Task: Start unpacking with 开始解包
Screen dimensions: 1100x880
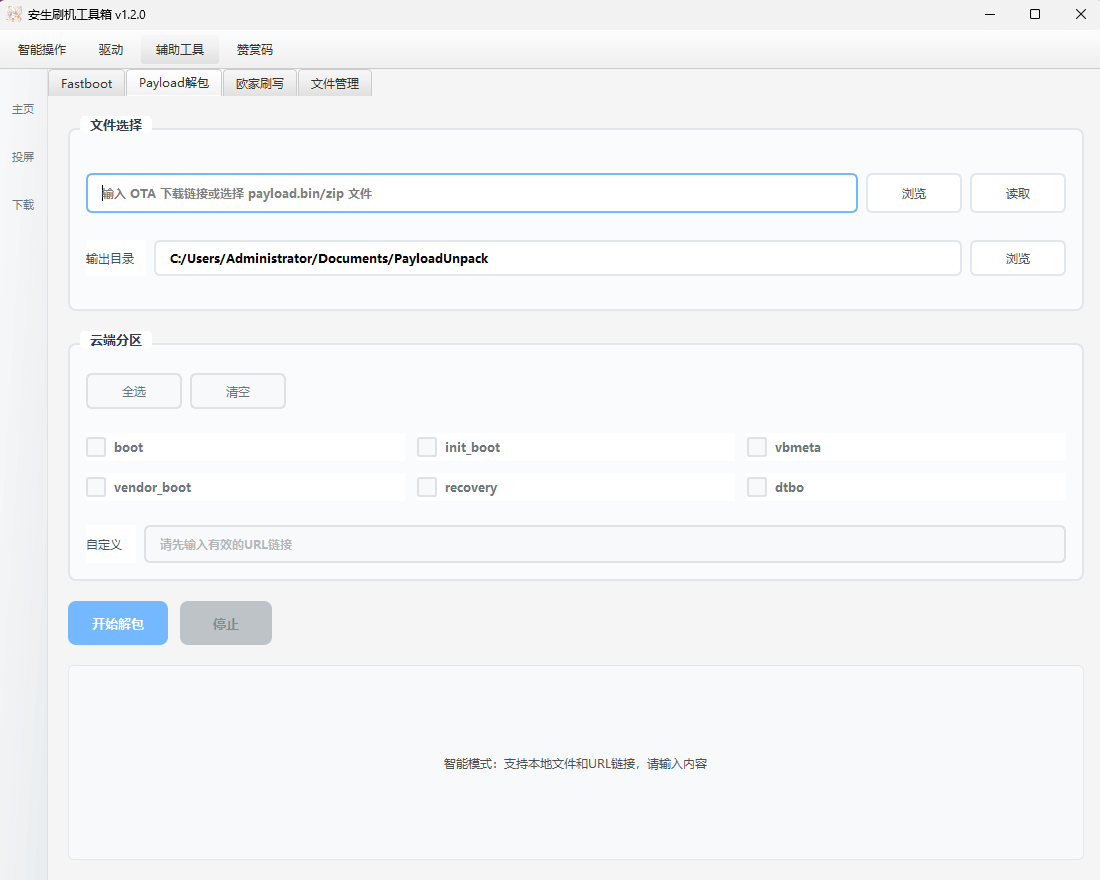Action: pyautogui.click(x=117, y=622)
